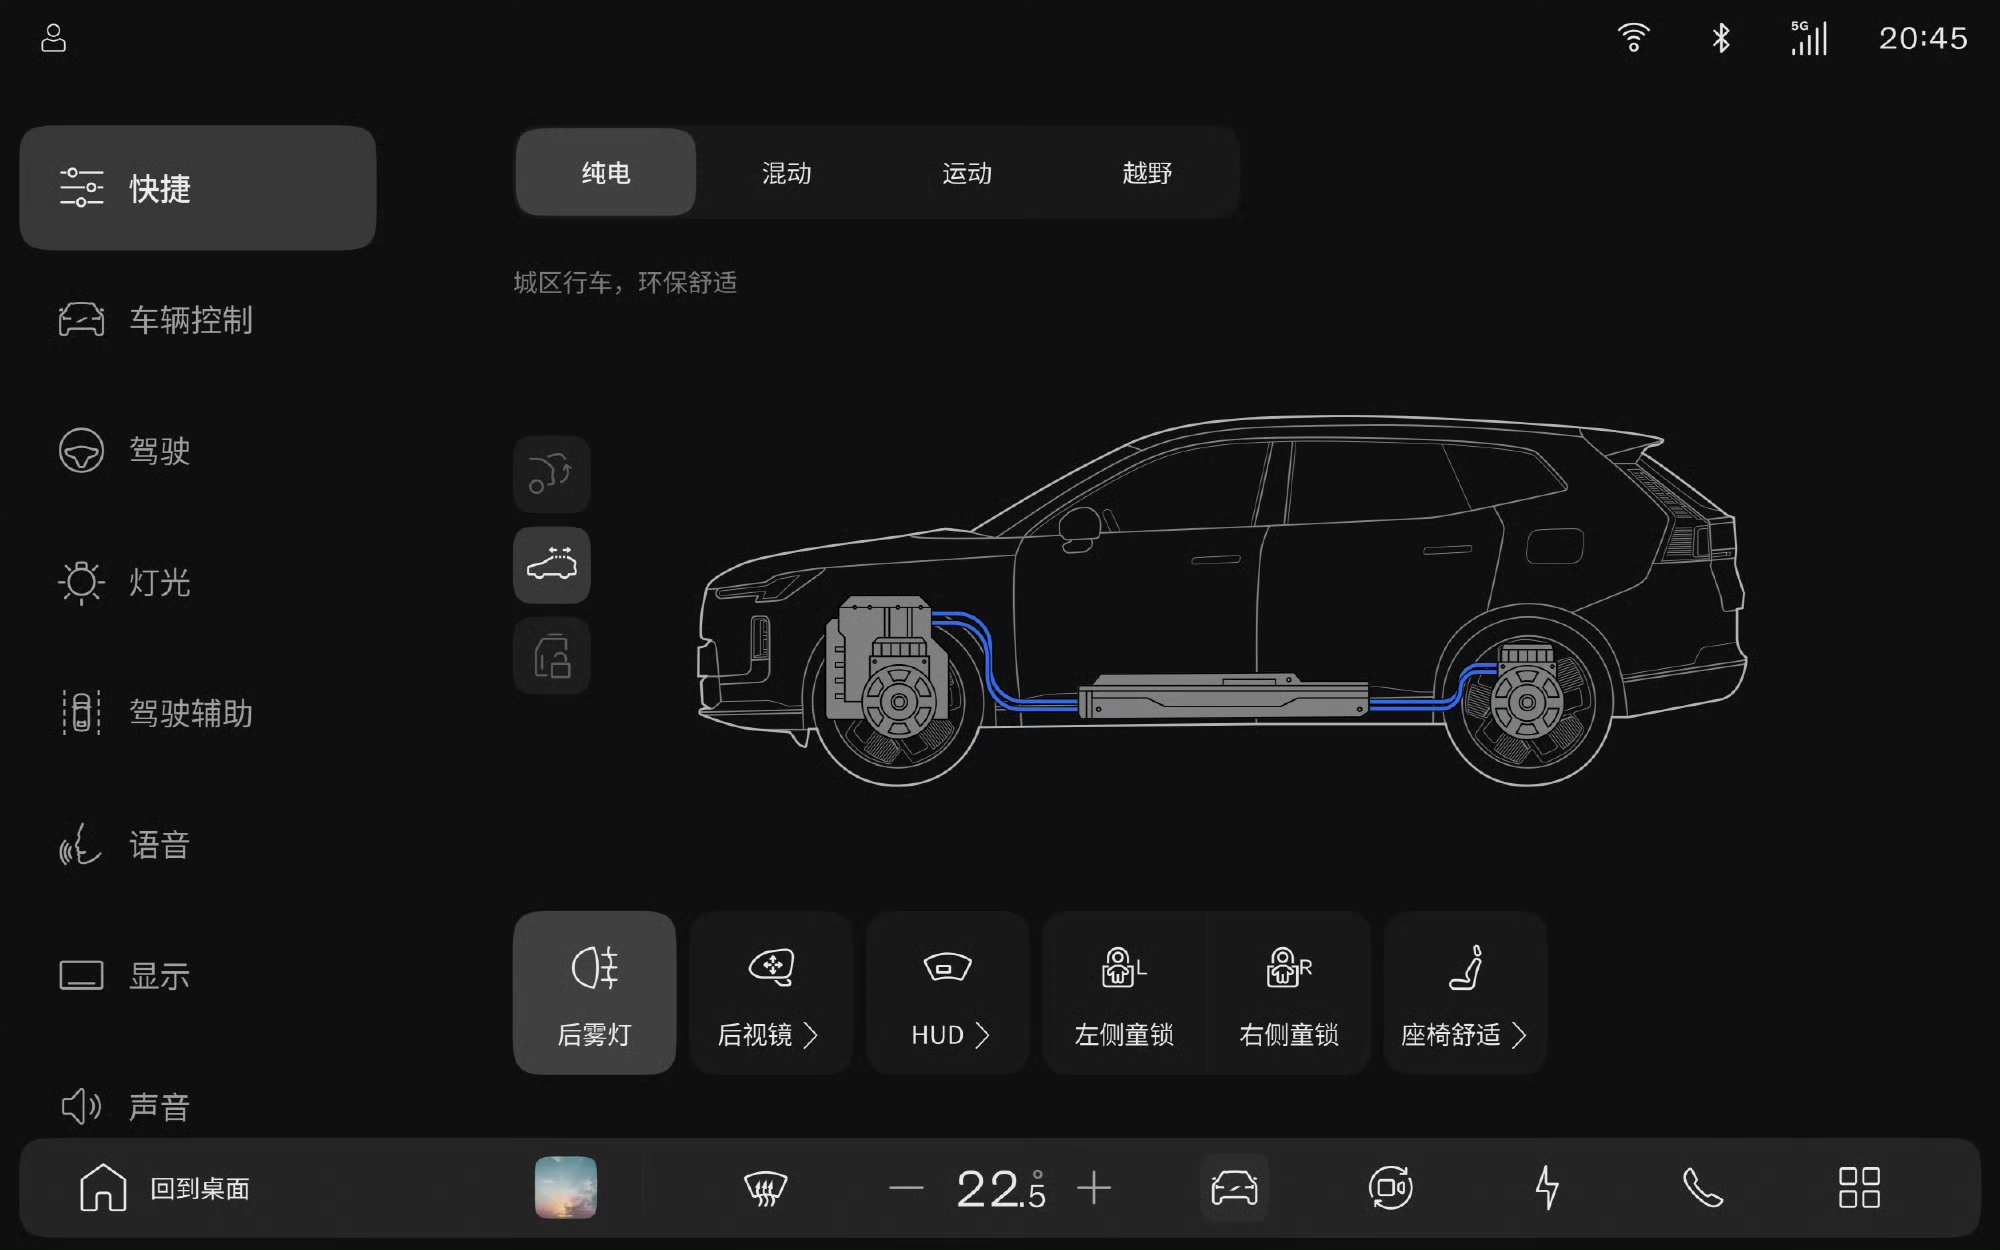Tap the SUV illustration image
This screenshot has width=2000, height=1250.
1222,601
